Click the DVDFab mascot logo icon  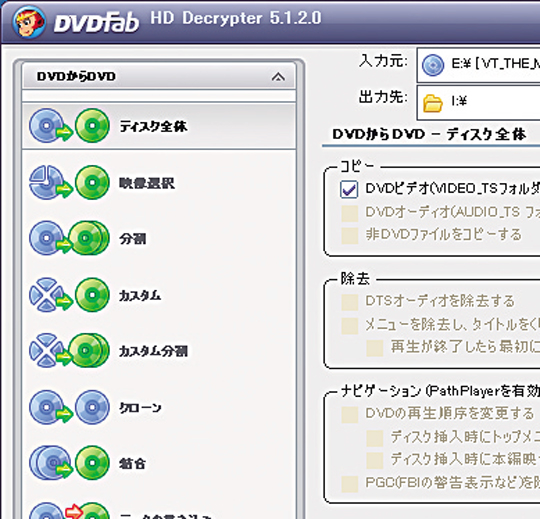(29, 22)
